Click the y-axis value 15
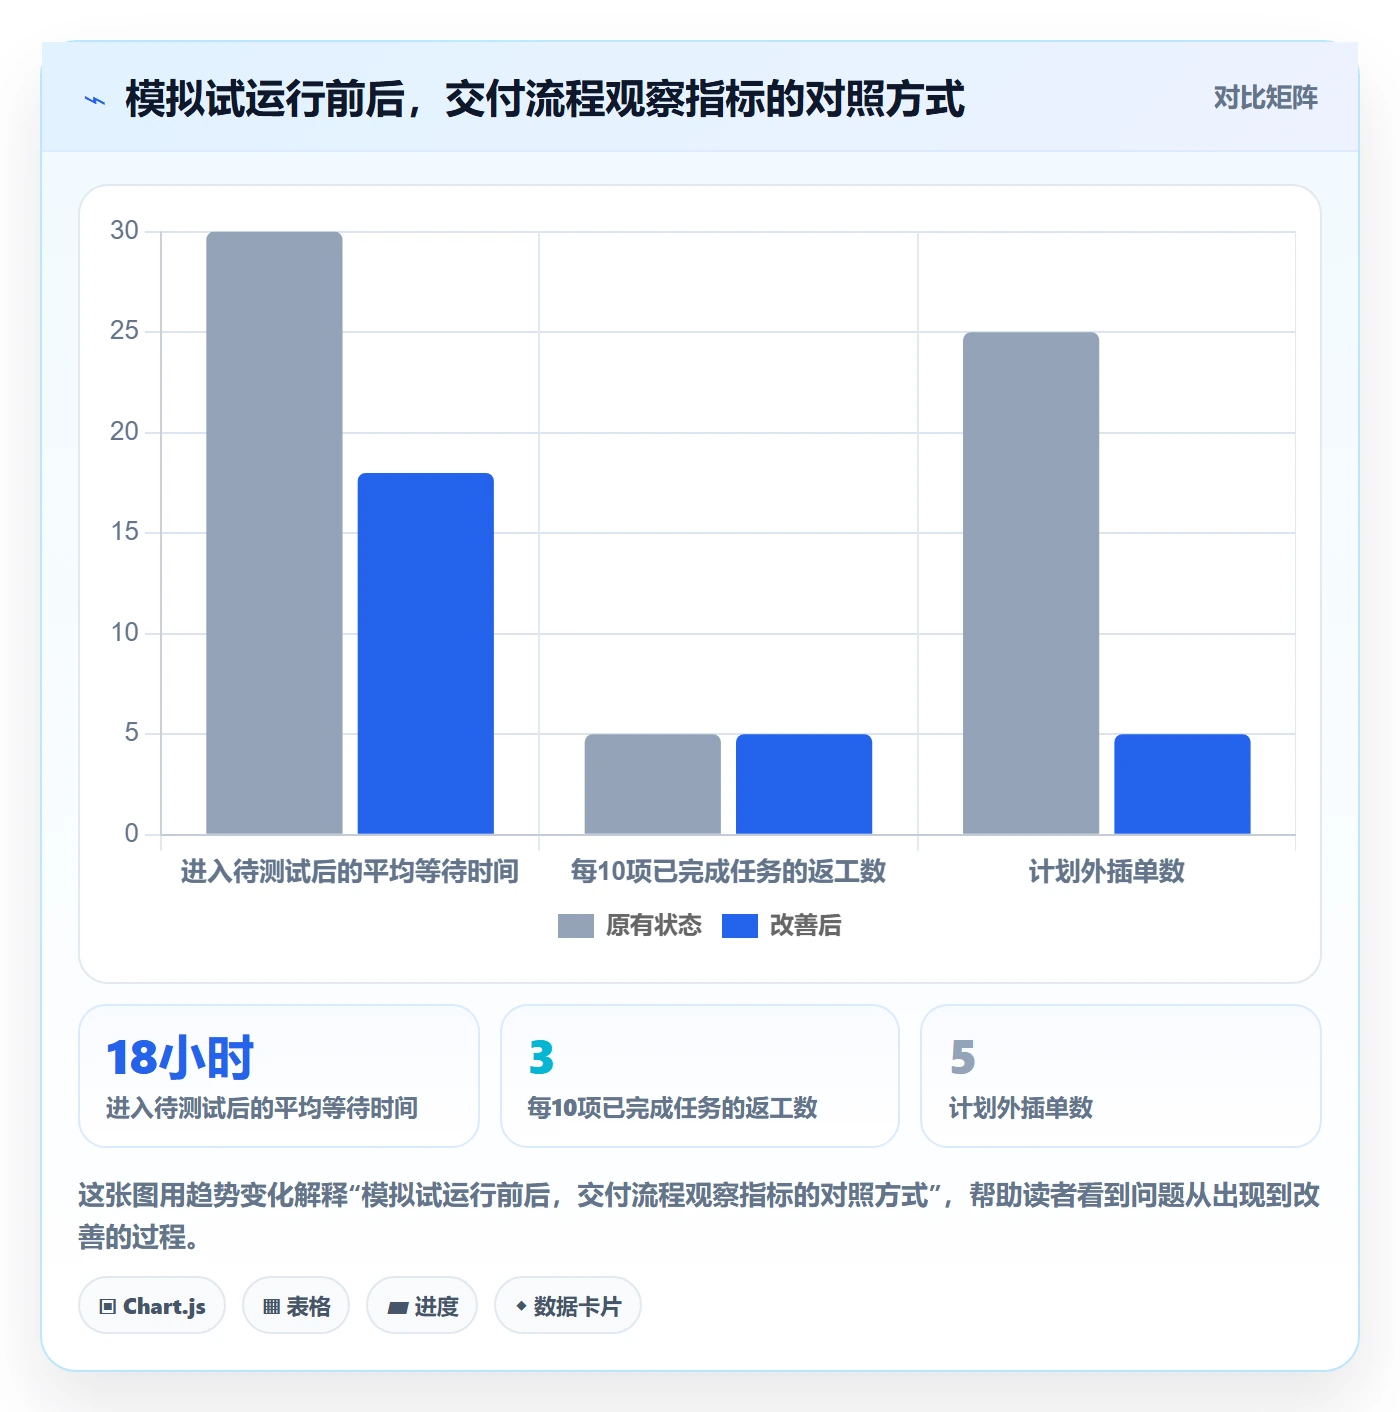 pyautogui.click(x=125, y=532)
